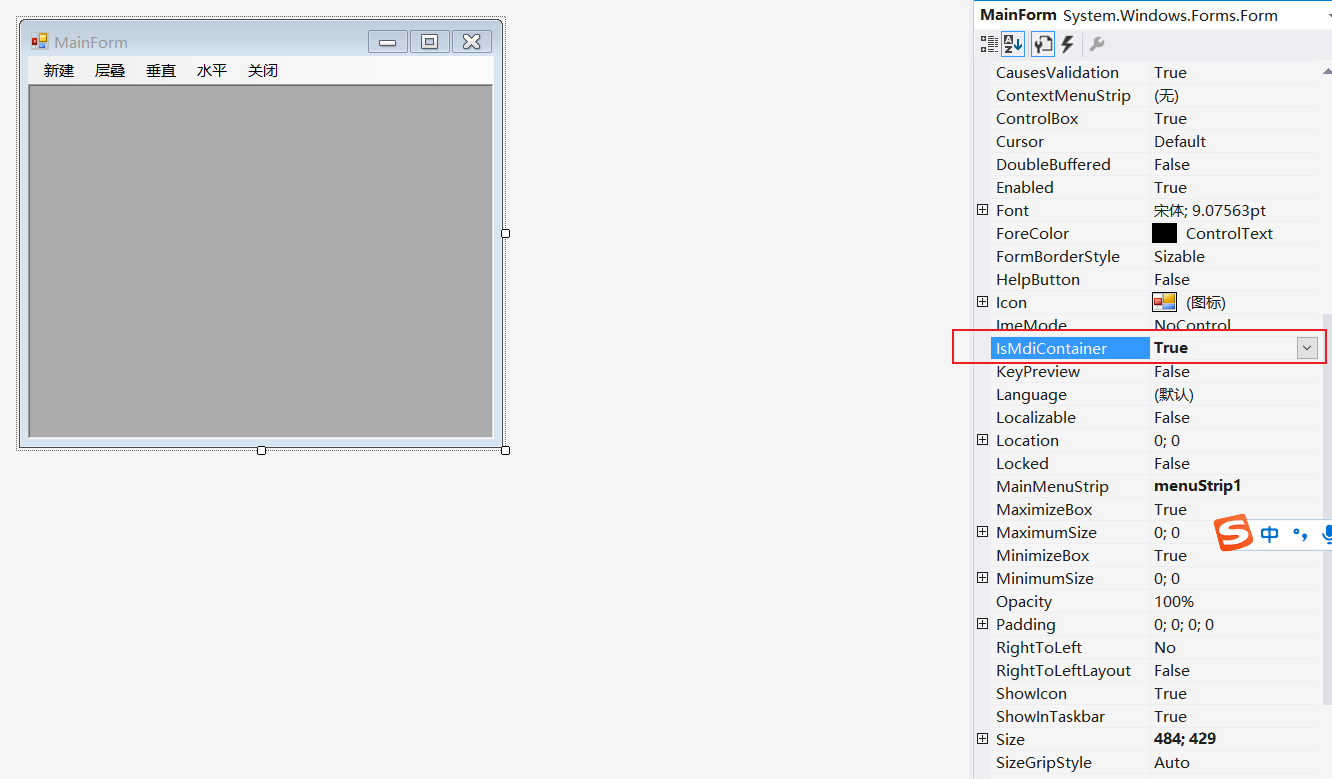The height and width of the screenshot is (779, 1332).
Task: Click the 垂直 menu item
Action: click(x=161, y=71)
